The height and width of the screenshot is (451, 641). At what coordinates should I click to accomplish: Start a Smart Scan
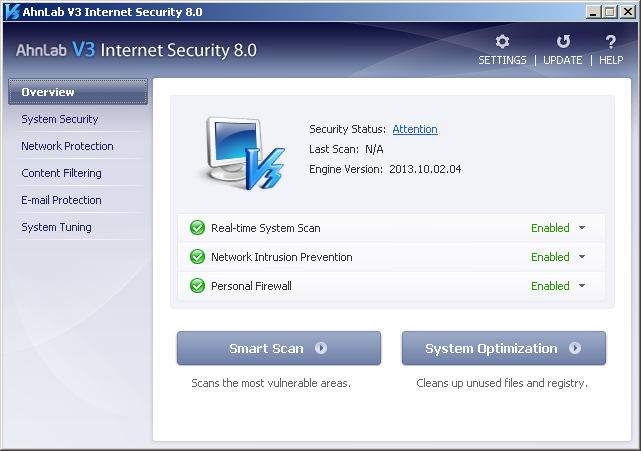point(279,349)
